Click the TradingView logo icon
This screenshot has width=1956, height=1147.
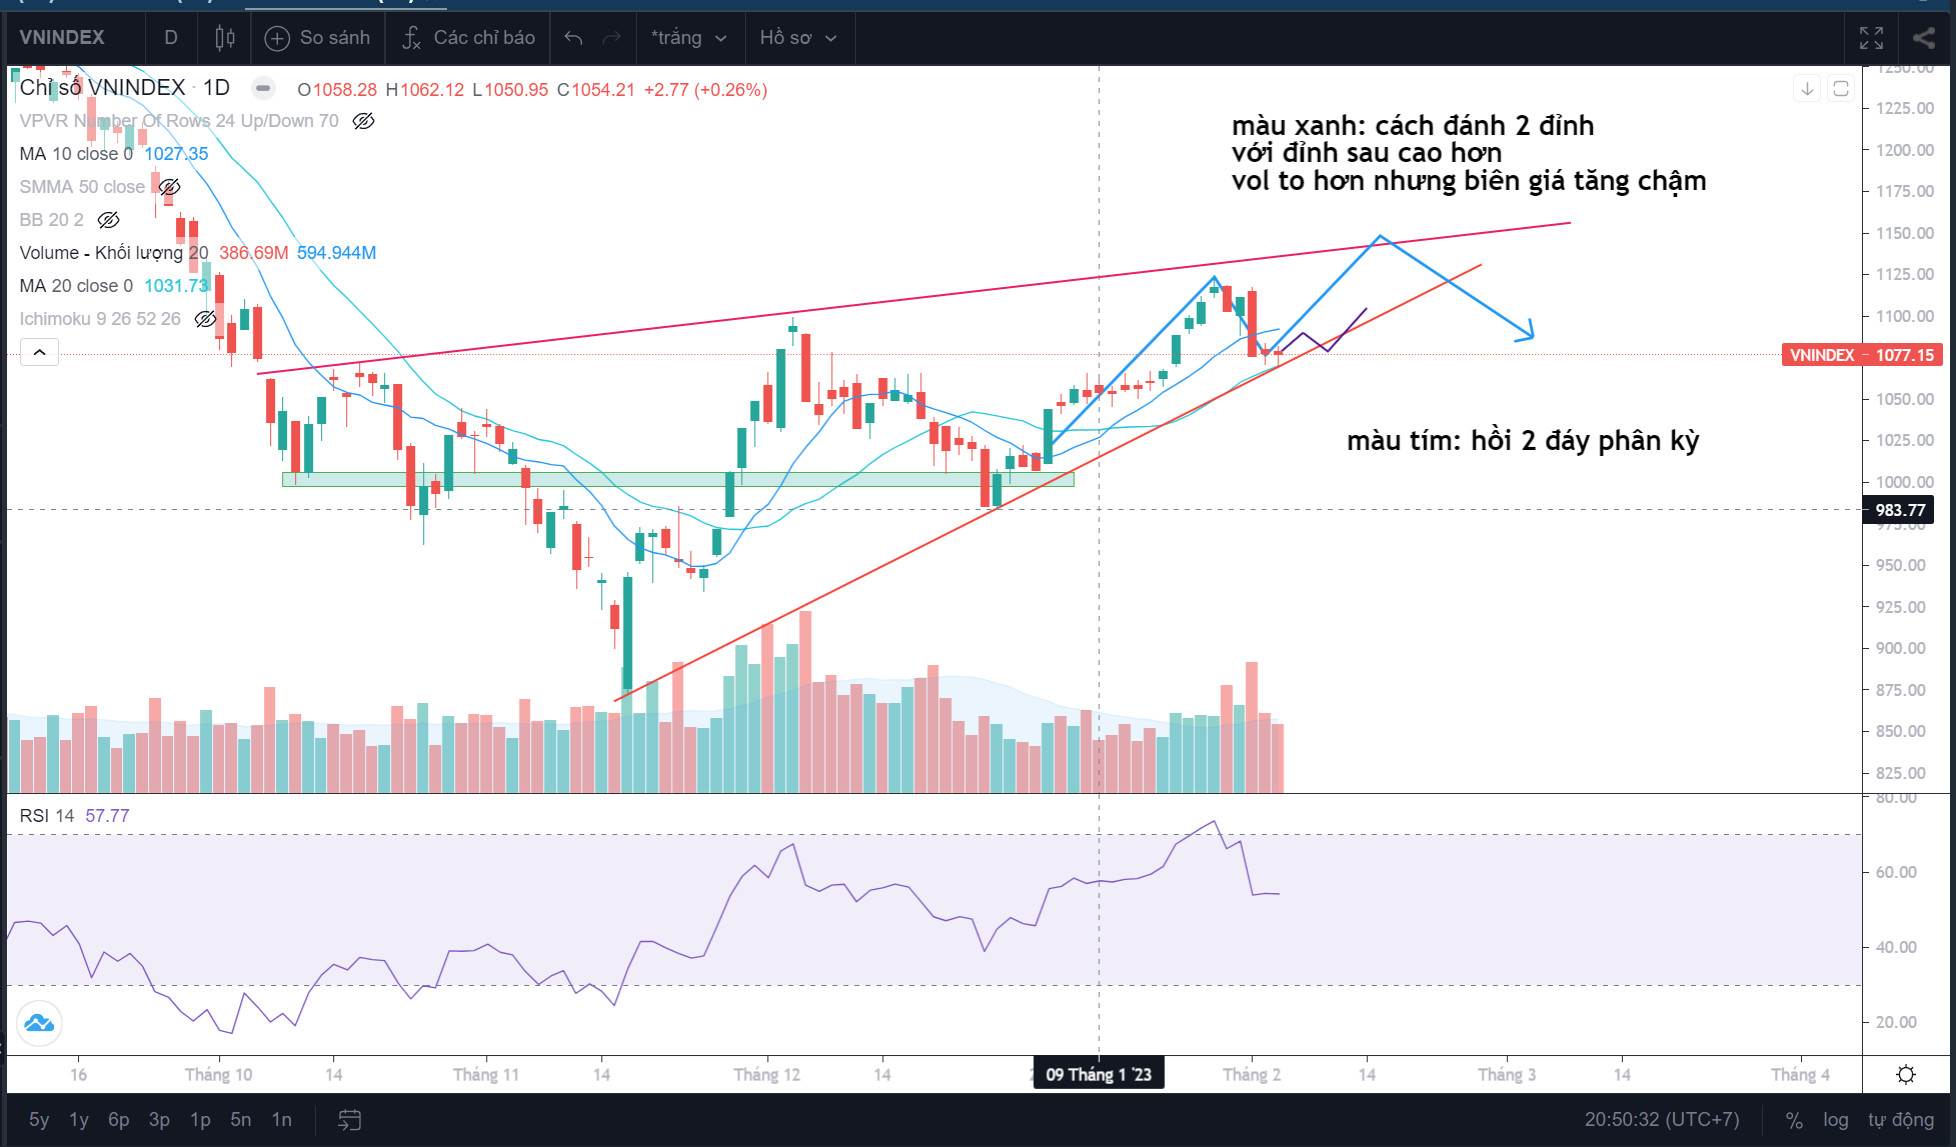pos(39,1023)
